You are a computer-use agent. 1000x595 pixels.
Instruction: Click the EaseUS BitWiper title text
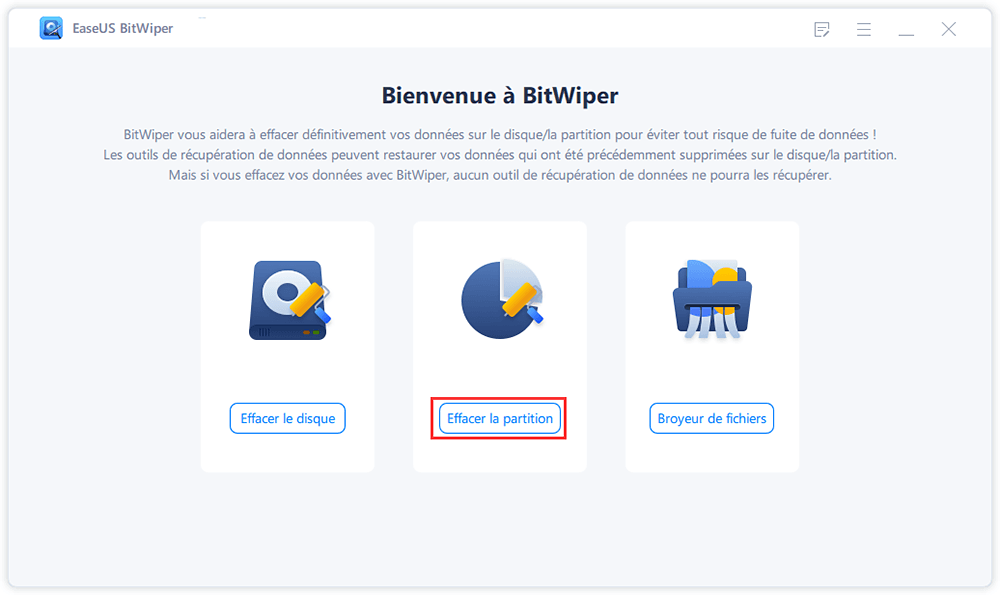coord(122,27)
